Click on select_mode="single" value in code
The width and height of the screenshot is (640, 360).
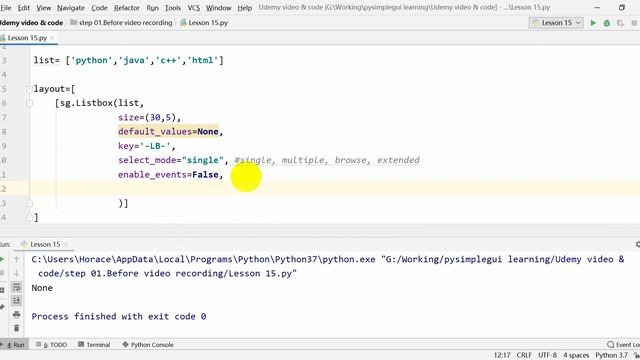pos(203,160)
